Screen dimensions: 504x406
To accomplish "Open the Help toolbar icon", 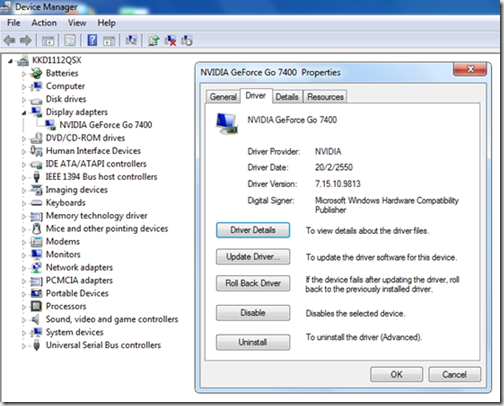I will click(x=92, y=40).
